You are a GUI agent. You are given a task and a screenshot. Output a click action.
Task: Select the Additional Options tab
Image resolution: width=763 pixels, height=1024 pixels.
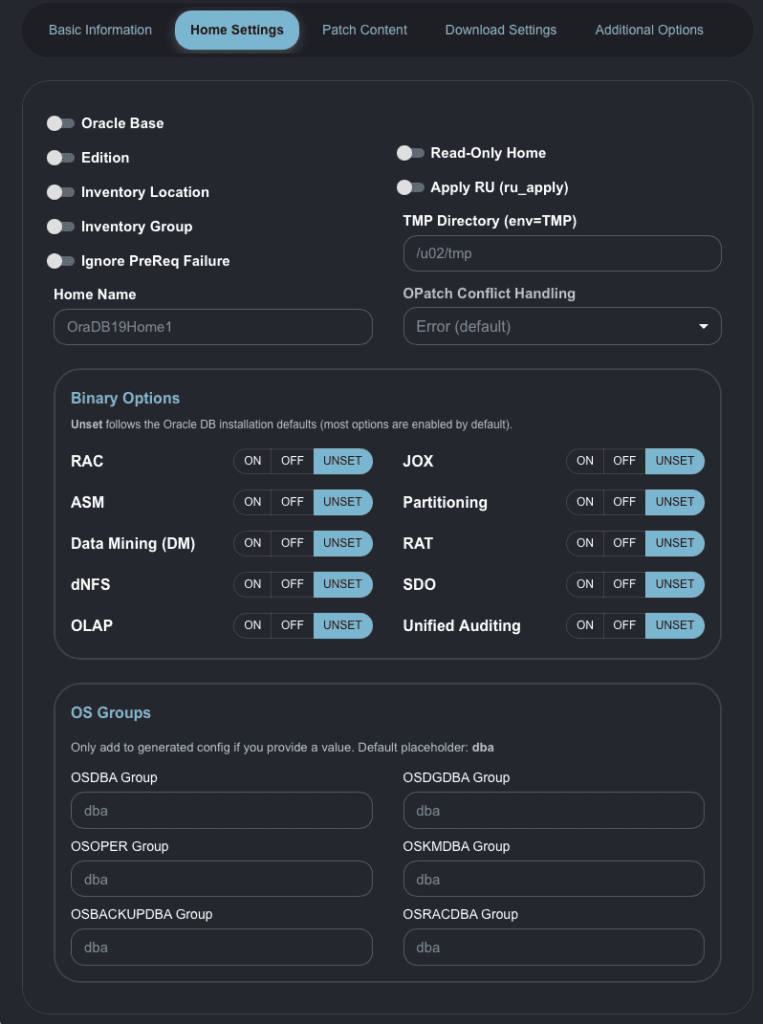pyautogui.click(x=649, y=30)
